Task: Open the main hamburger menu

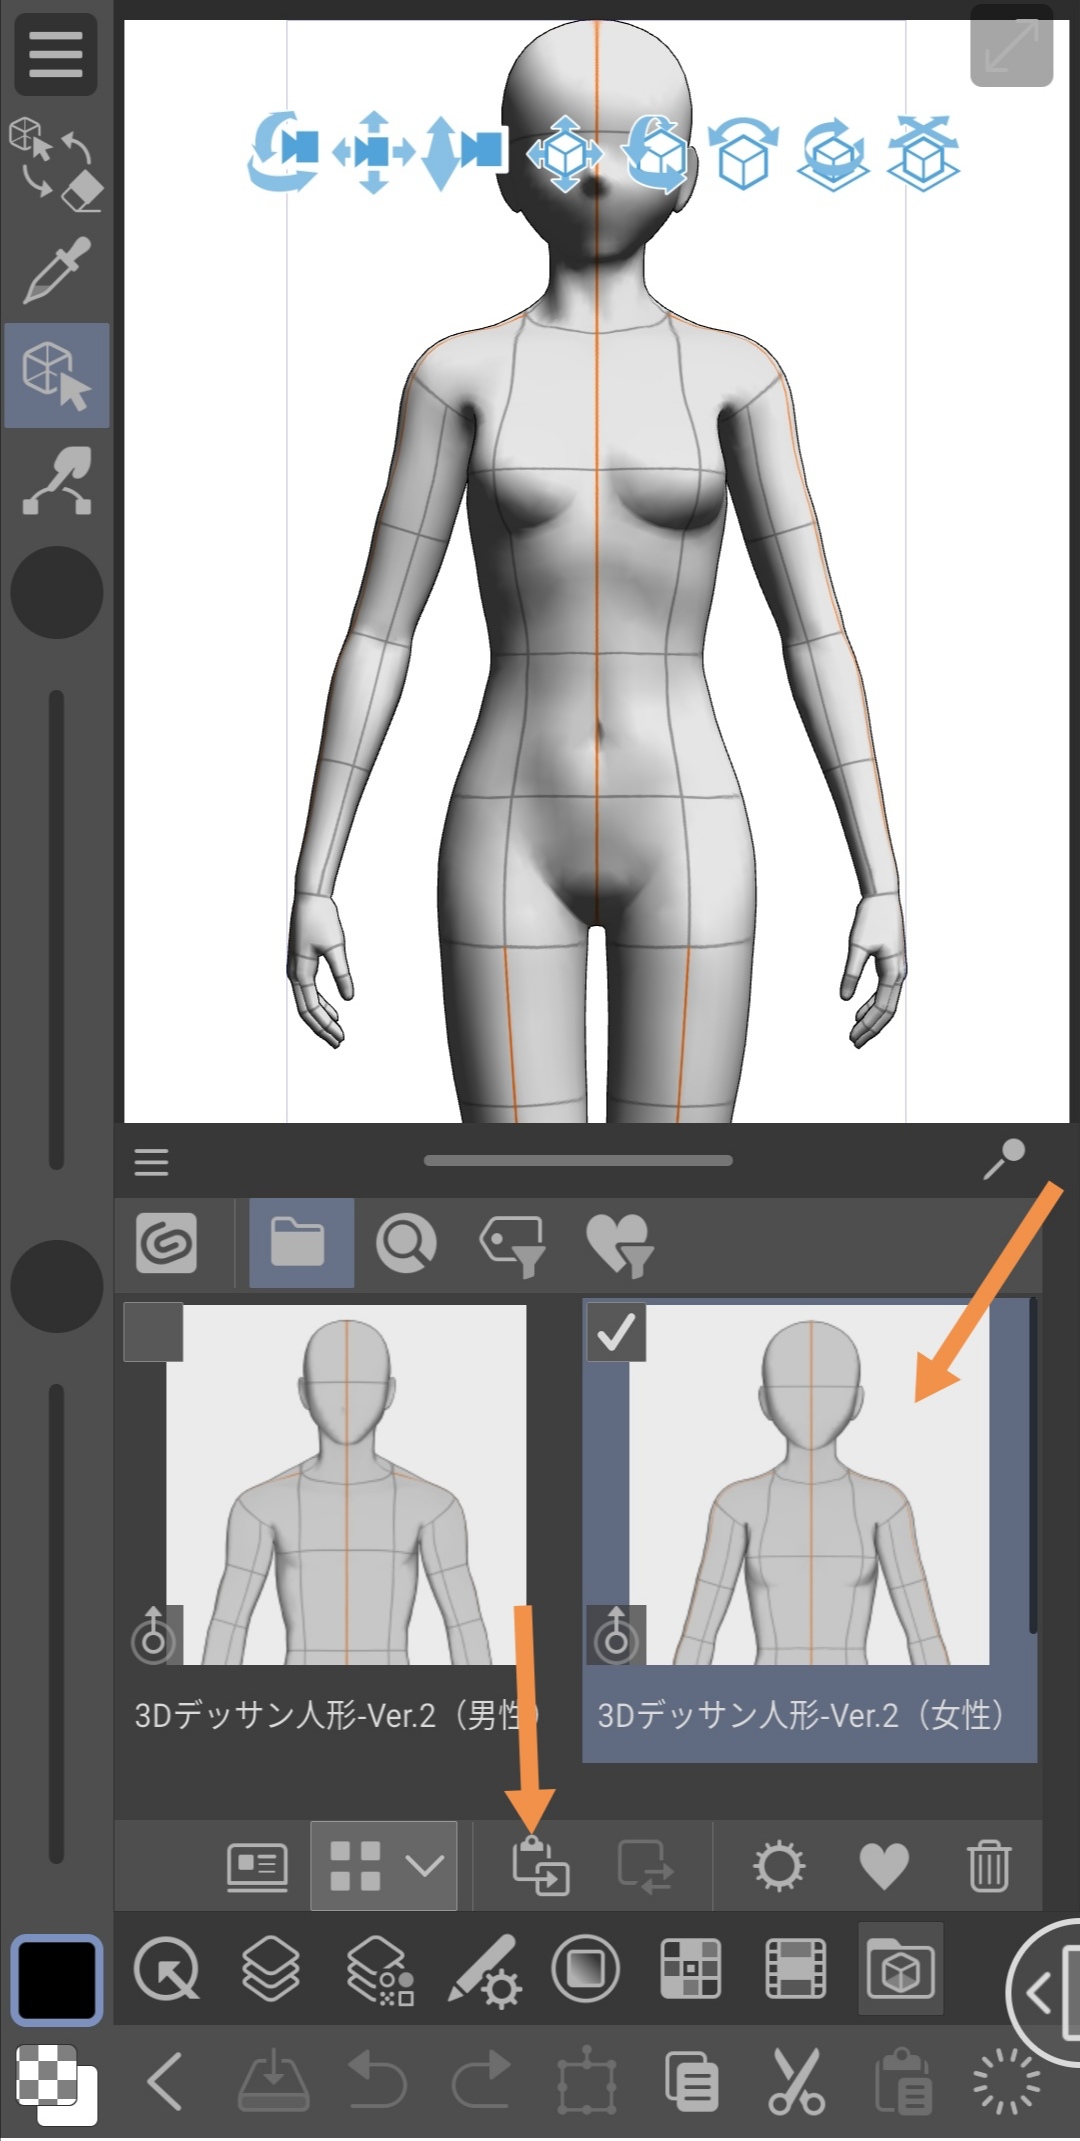Action: 56,54
